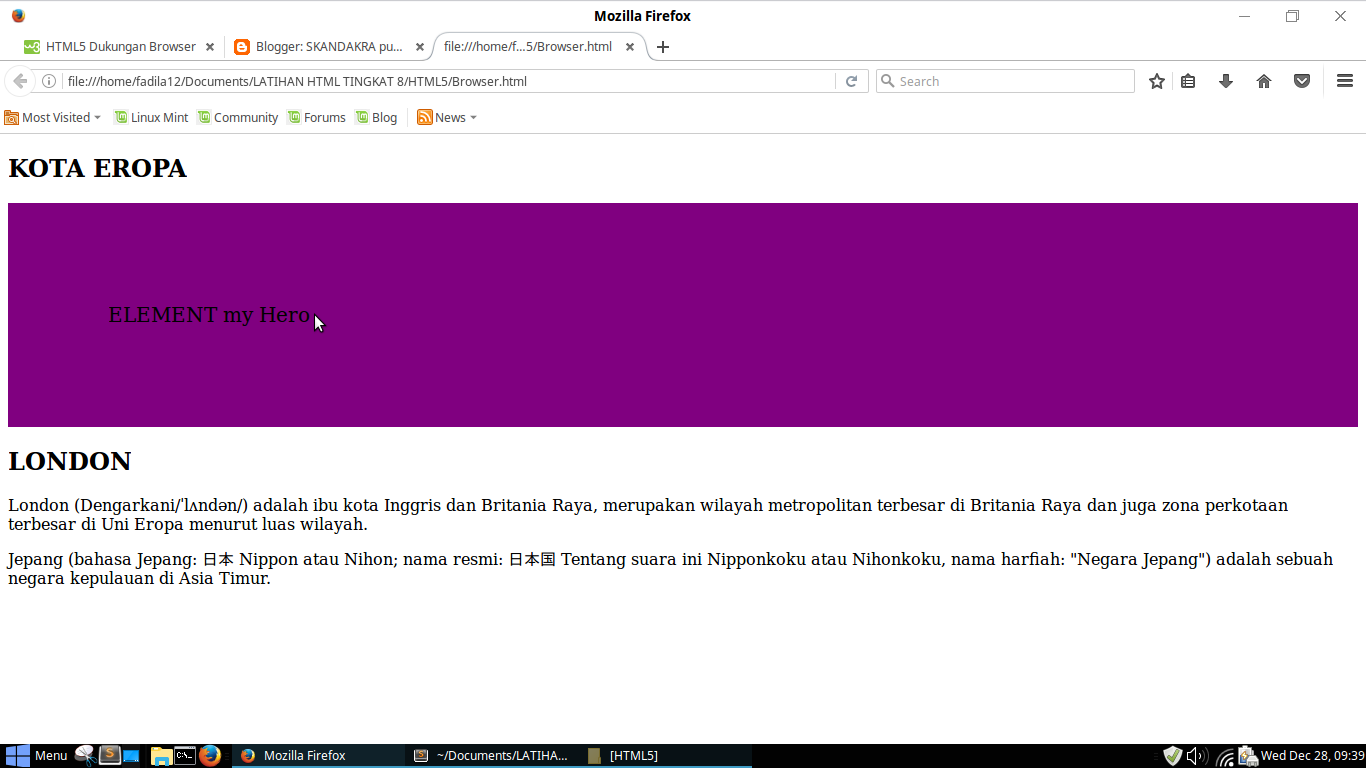1366x768 pixels.
Task: Open the Blog bookmark
Action: (376, 117)
